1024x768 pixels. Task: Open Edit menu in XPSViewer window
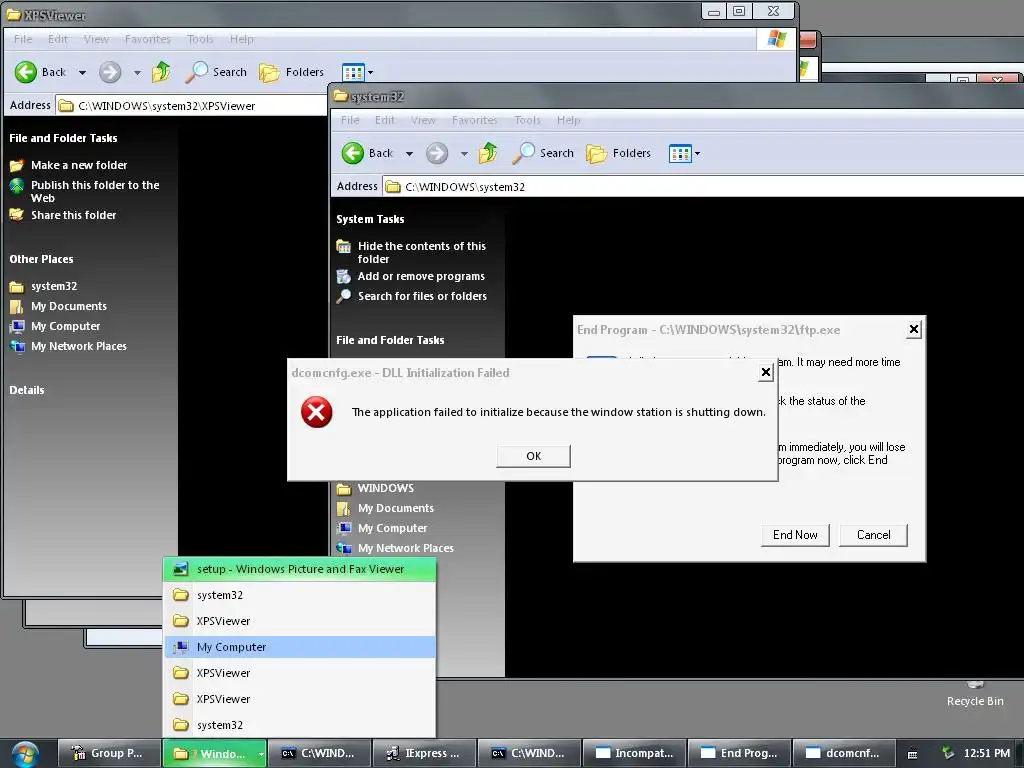click(x=57, y=39)
